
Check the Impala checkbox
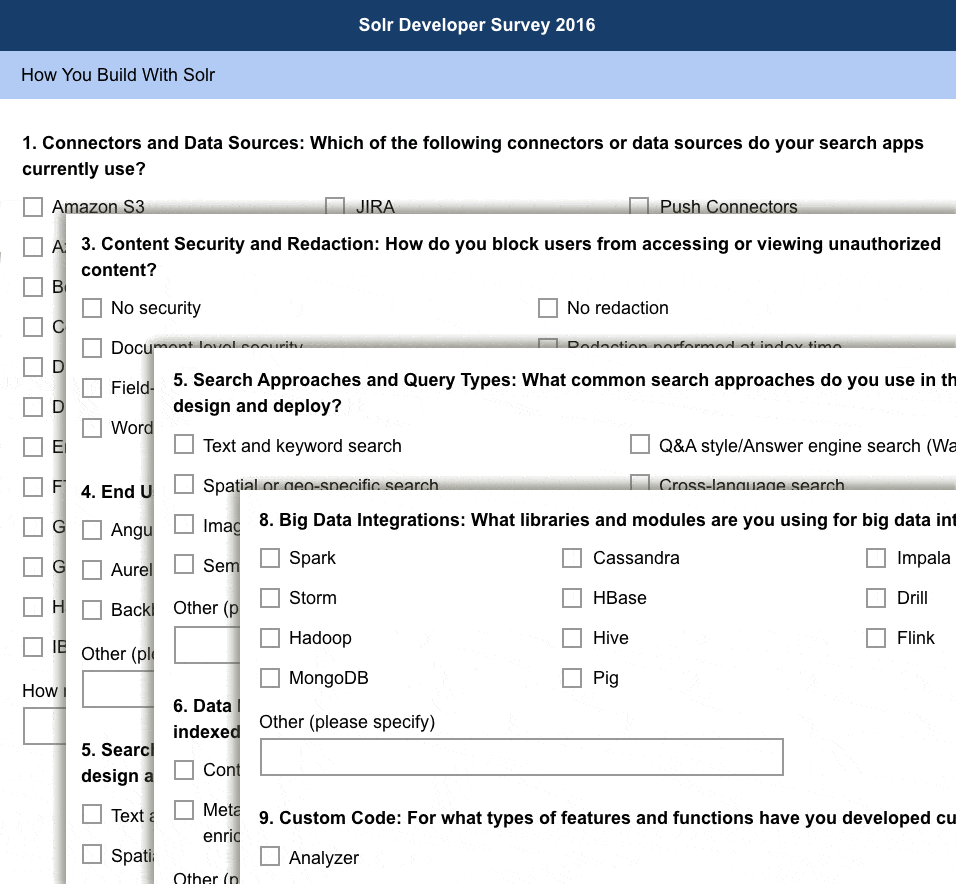(x=876, y=558)
